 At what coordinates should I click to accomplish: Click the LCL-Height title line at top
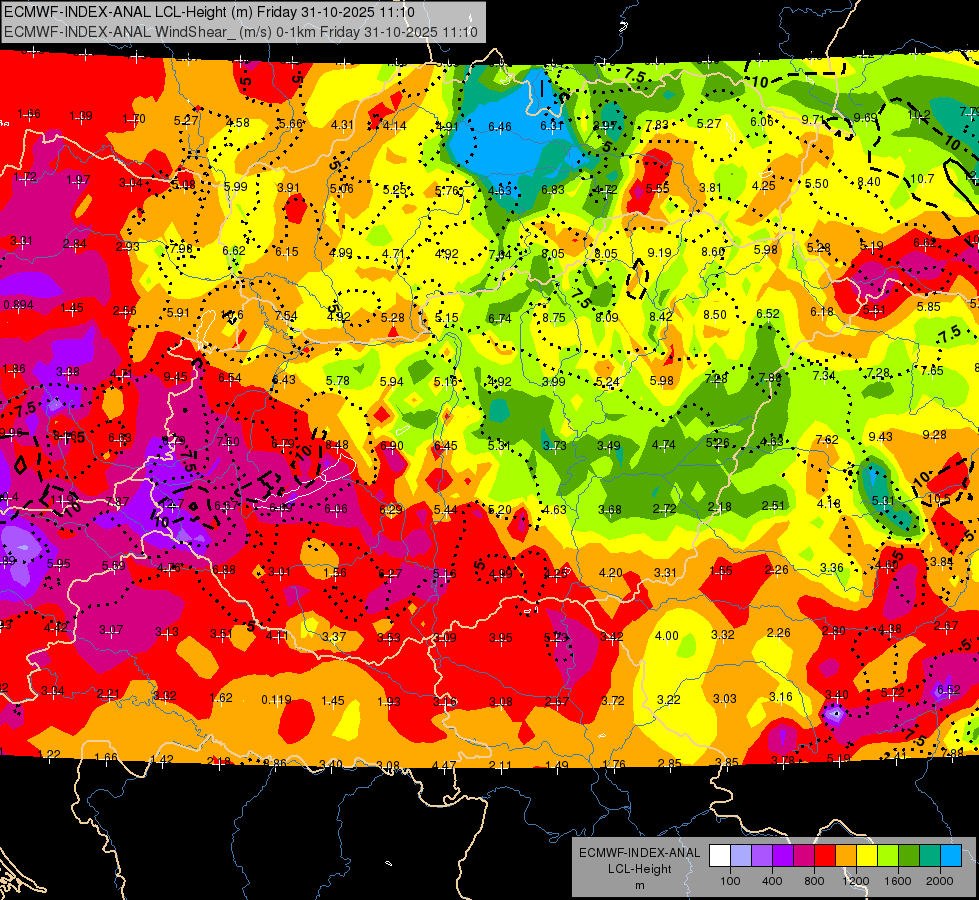point(210,12)
